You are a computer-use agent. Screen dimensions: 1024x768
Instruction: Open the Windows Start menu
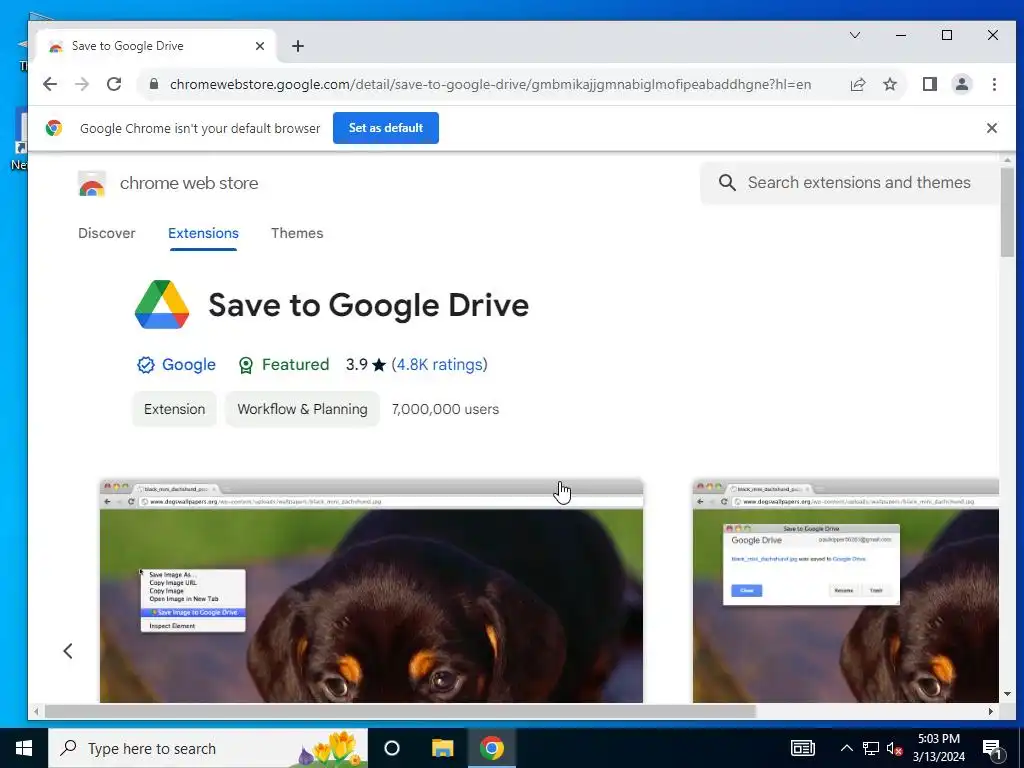click(x=24, y=748)
